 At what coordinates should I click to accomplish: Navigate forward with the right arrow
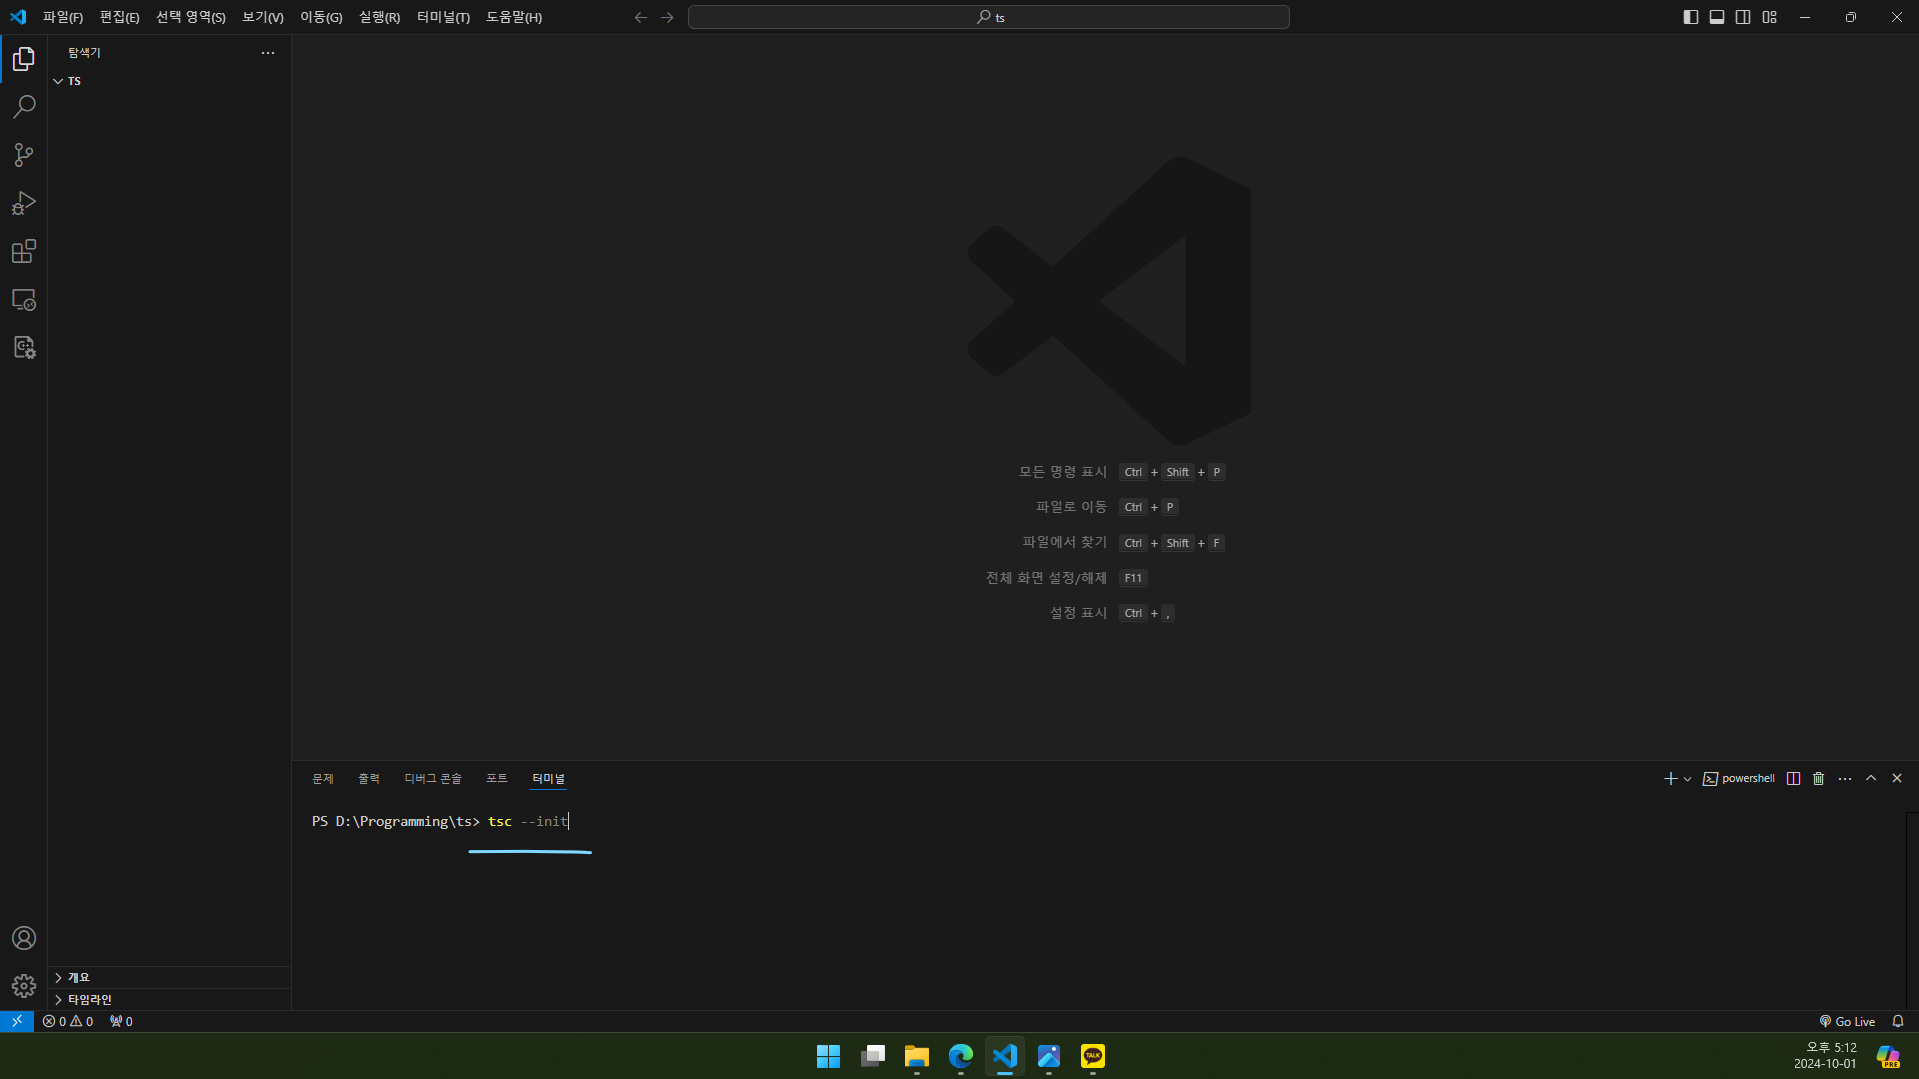(667, 17)
